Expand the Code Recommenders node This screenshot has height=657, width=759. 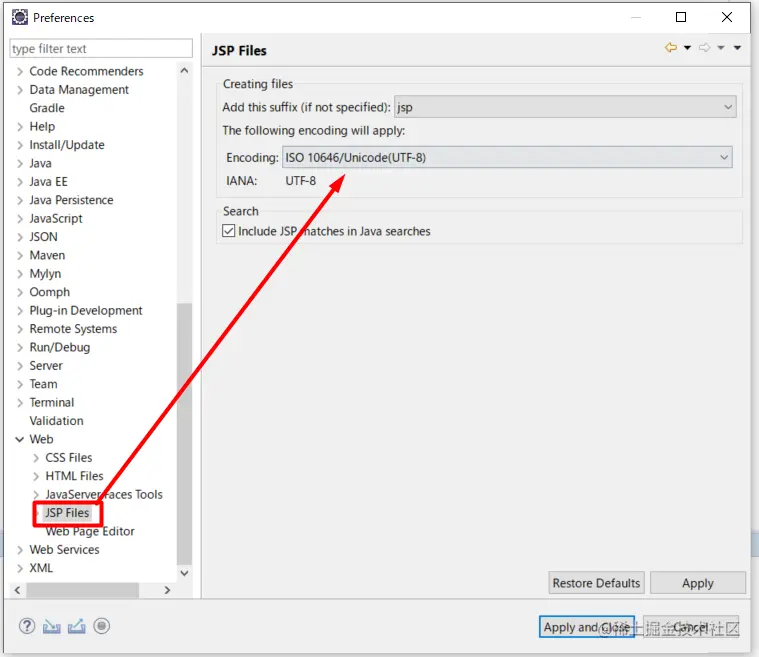point(20,72)
